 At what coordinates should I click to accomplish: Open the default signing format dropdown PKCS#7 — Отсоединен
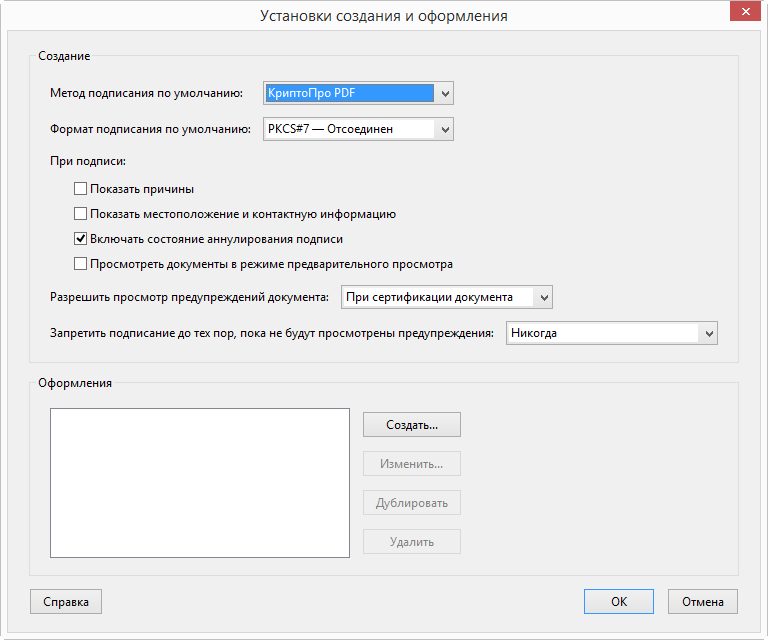[x=358, y=129]
